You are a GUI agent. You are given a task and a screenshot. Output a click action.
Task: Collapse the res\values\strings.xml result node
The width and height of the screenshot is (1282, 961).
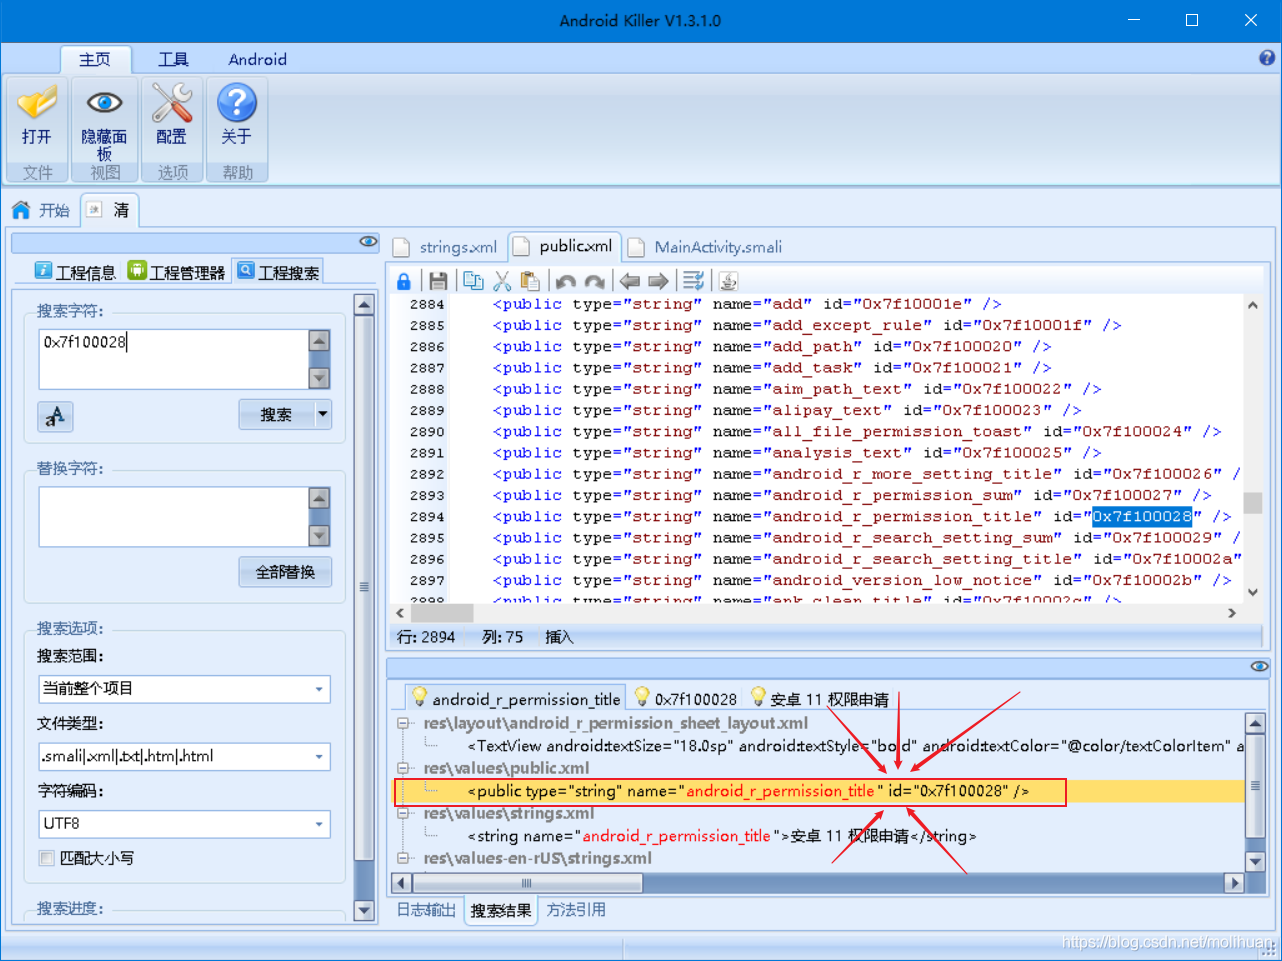tap(402, 813)
